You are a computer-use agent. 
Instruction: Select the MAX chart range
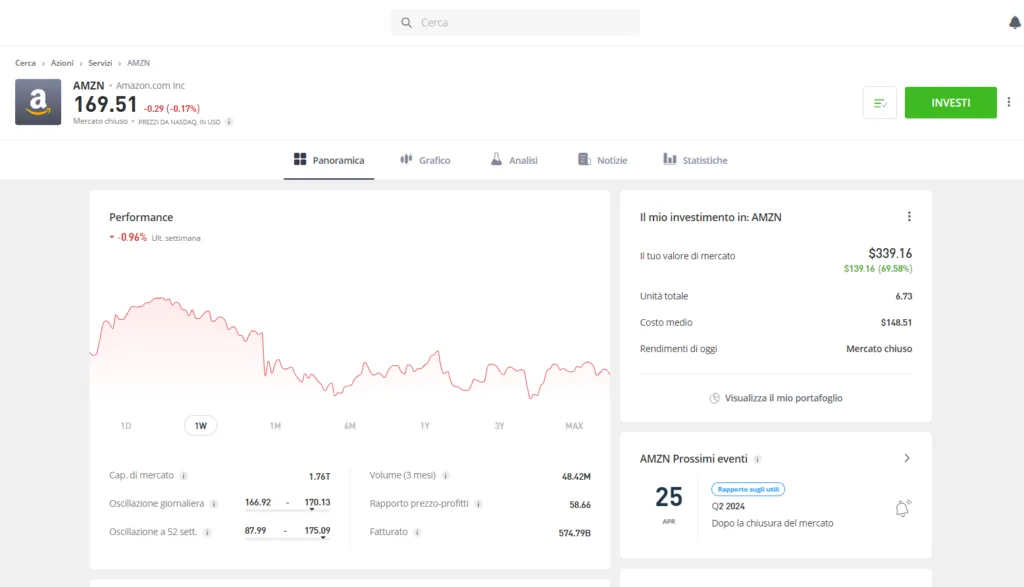[574, 426]
